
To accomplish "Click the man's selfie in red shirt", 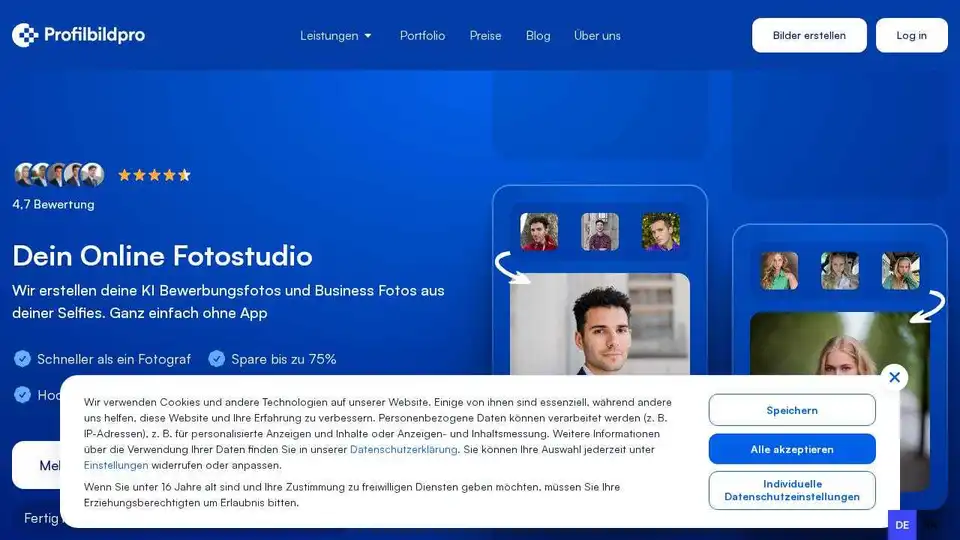I will 539,231.
